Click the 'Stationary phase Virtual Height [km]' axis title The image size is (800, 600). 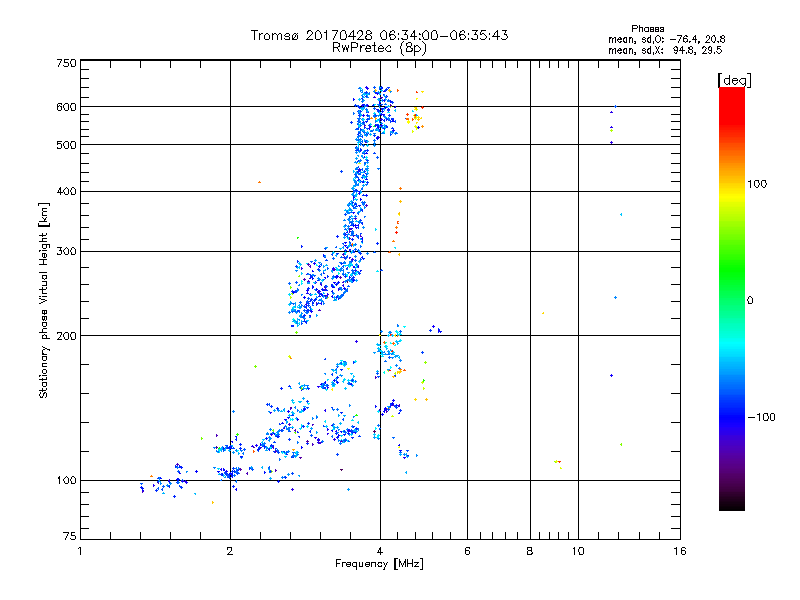[44, 301]
